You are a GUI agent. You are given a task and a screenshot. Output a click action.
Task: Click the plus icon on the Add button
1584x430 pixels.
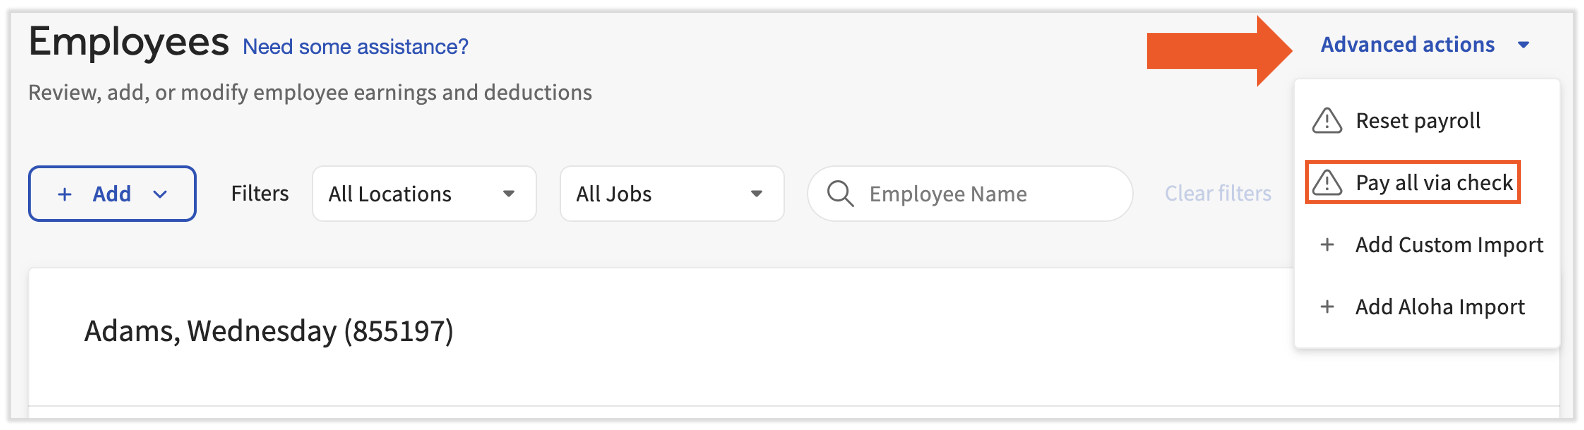pos(65,194)
